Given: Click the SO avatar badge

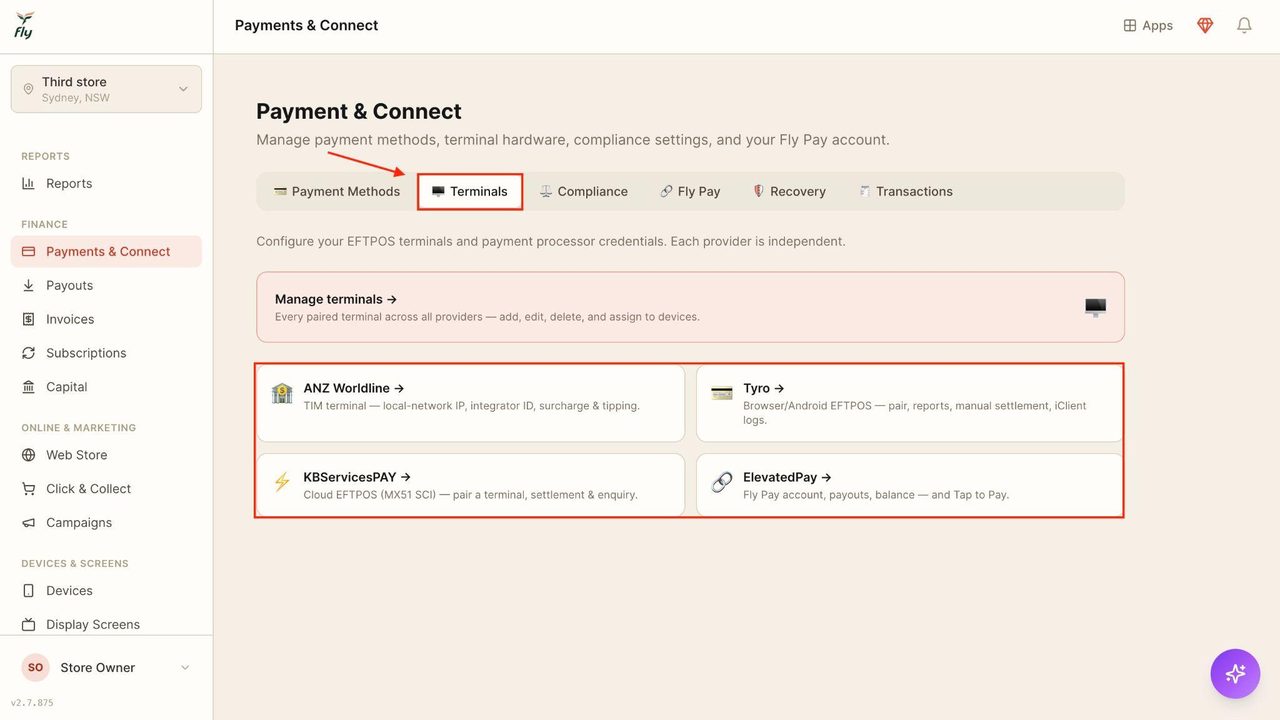Looking at the screenshot, I should (x=35, y=668).
